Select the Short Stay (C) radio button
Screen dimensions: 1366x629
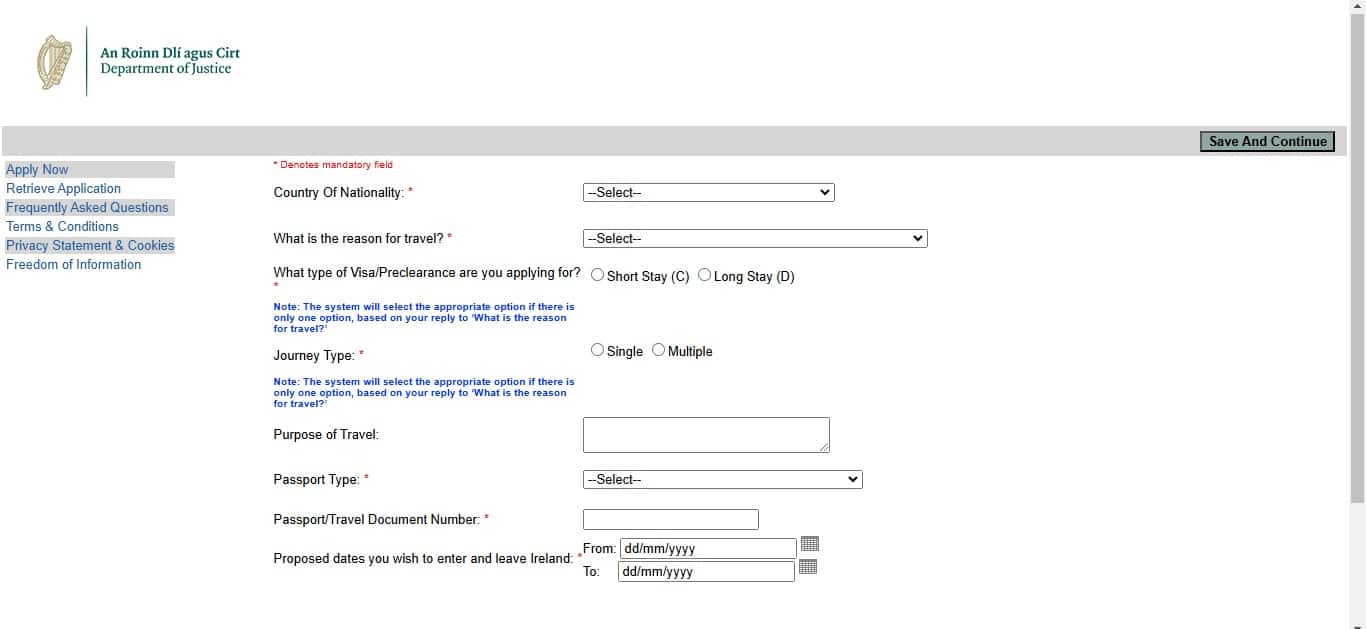(597, 274)
